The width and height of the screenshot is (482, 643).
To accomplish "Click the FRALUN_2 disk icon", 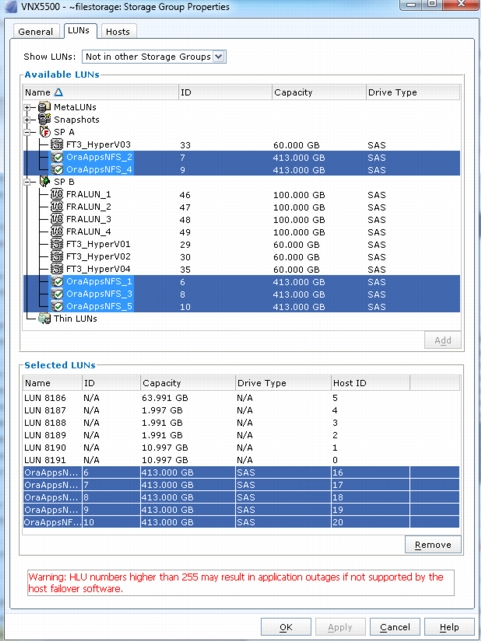I will click(x=57, y=207).
